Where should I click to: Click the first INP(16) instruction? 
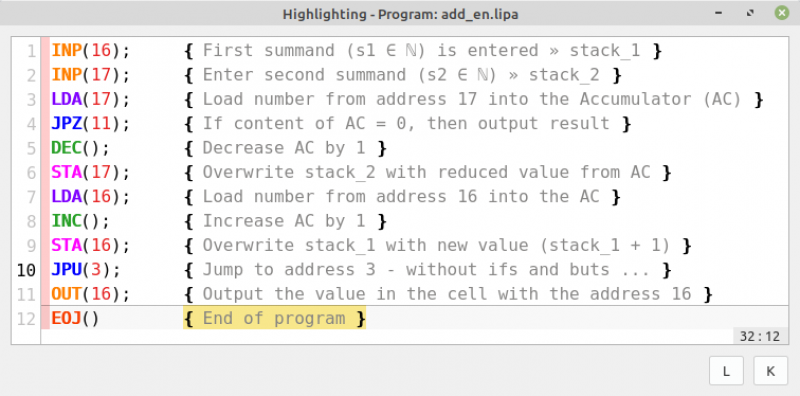pyautogui.click(x=91, y=51)
